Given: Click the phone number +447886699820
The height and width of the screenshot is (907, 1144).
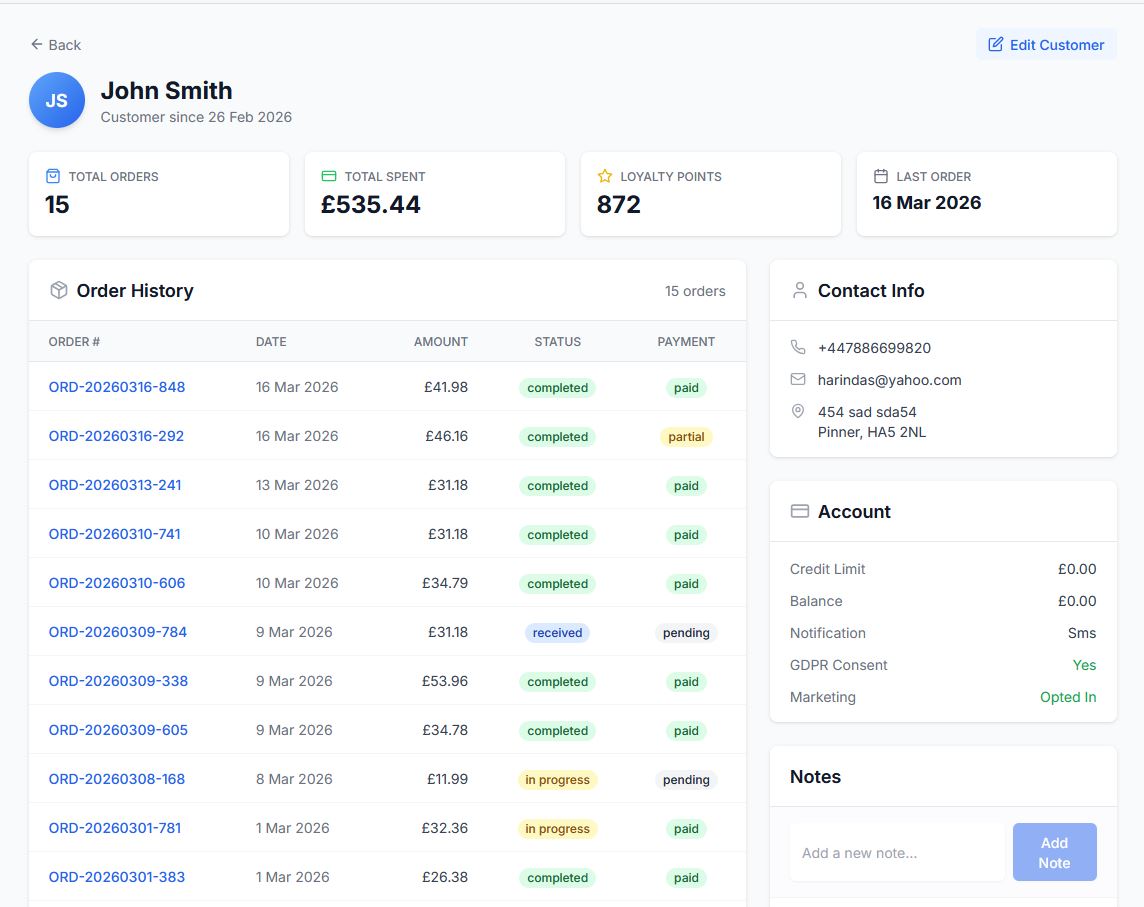Looking at the screenshot, I should [x=874, y=347].
